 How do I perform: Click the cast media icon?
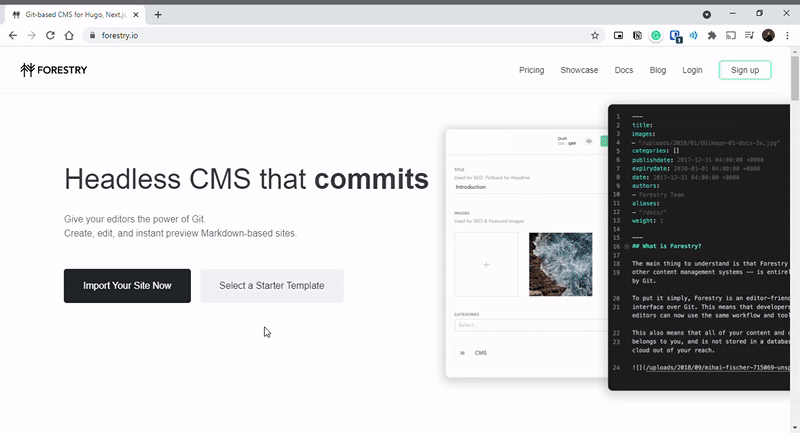(x=731, y=35)
